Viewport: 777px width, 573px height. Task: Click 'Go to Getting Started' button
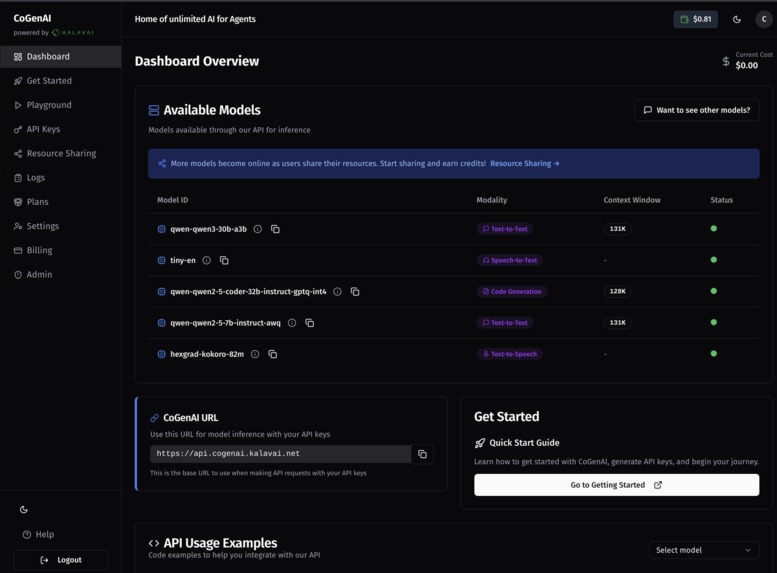coord(616,485)
